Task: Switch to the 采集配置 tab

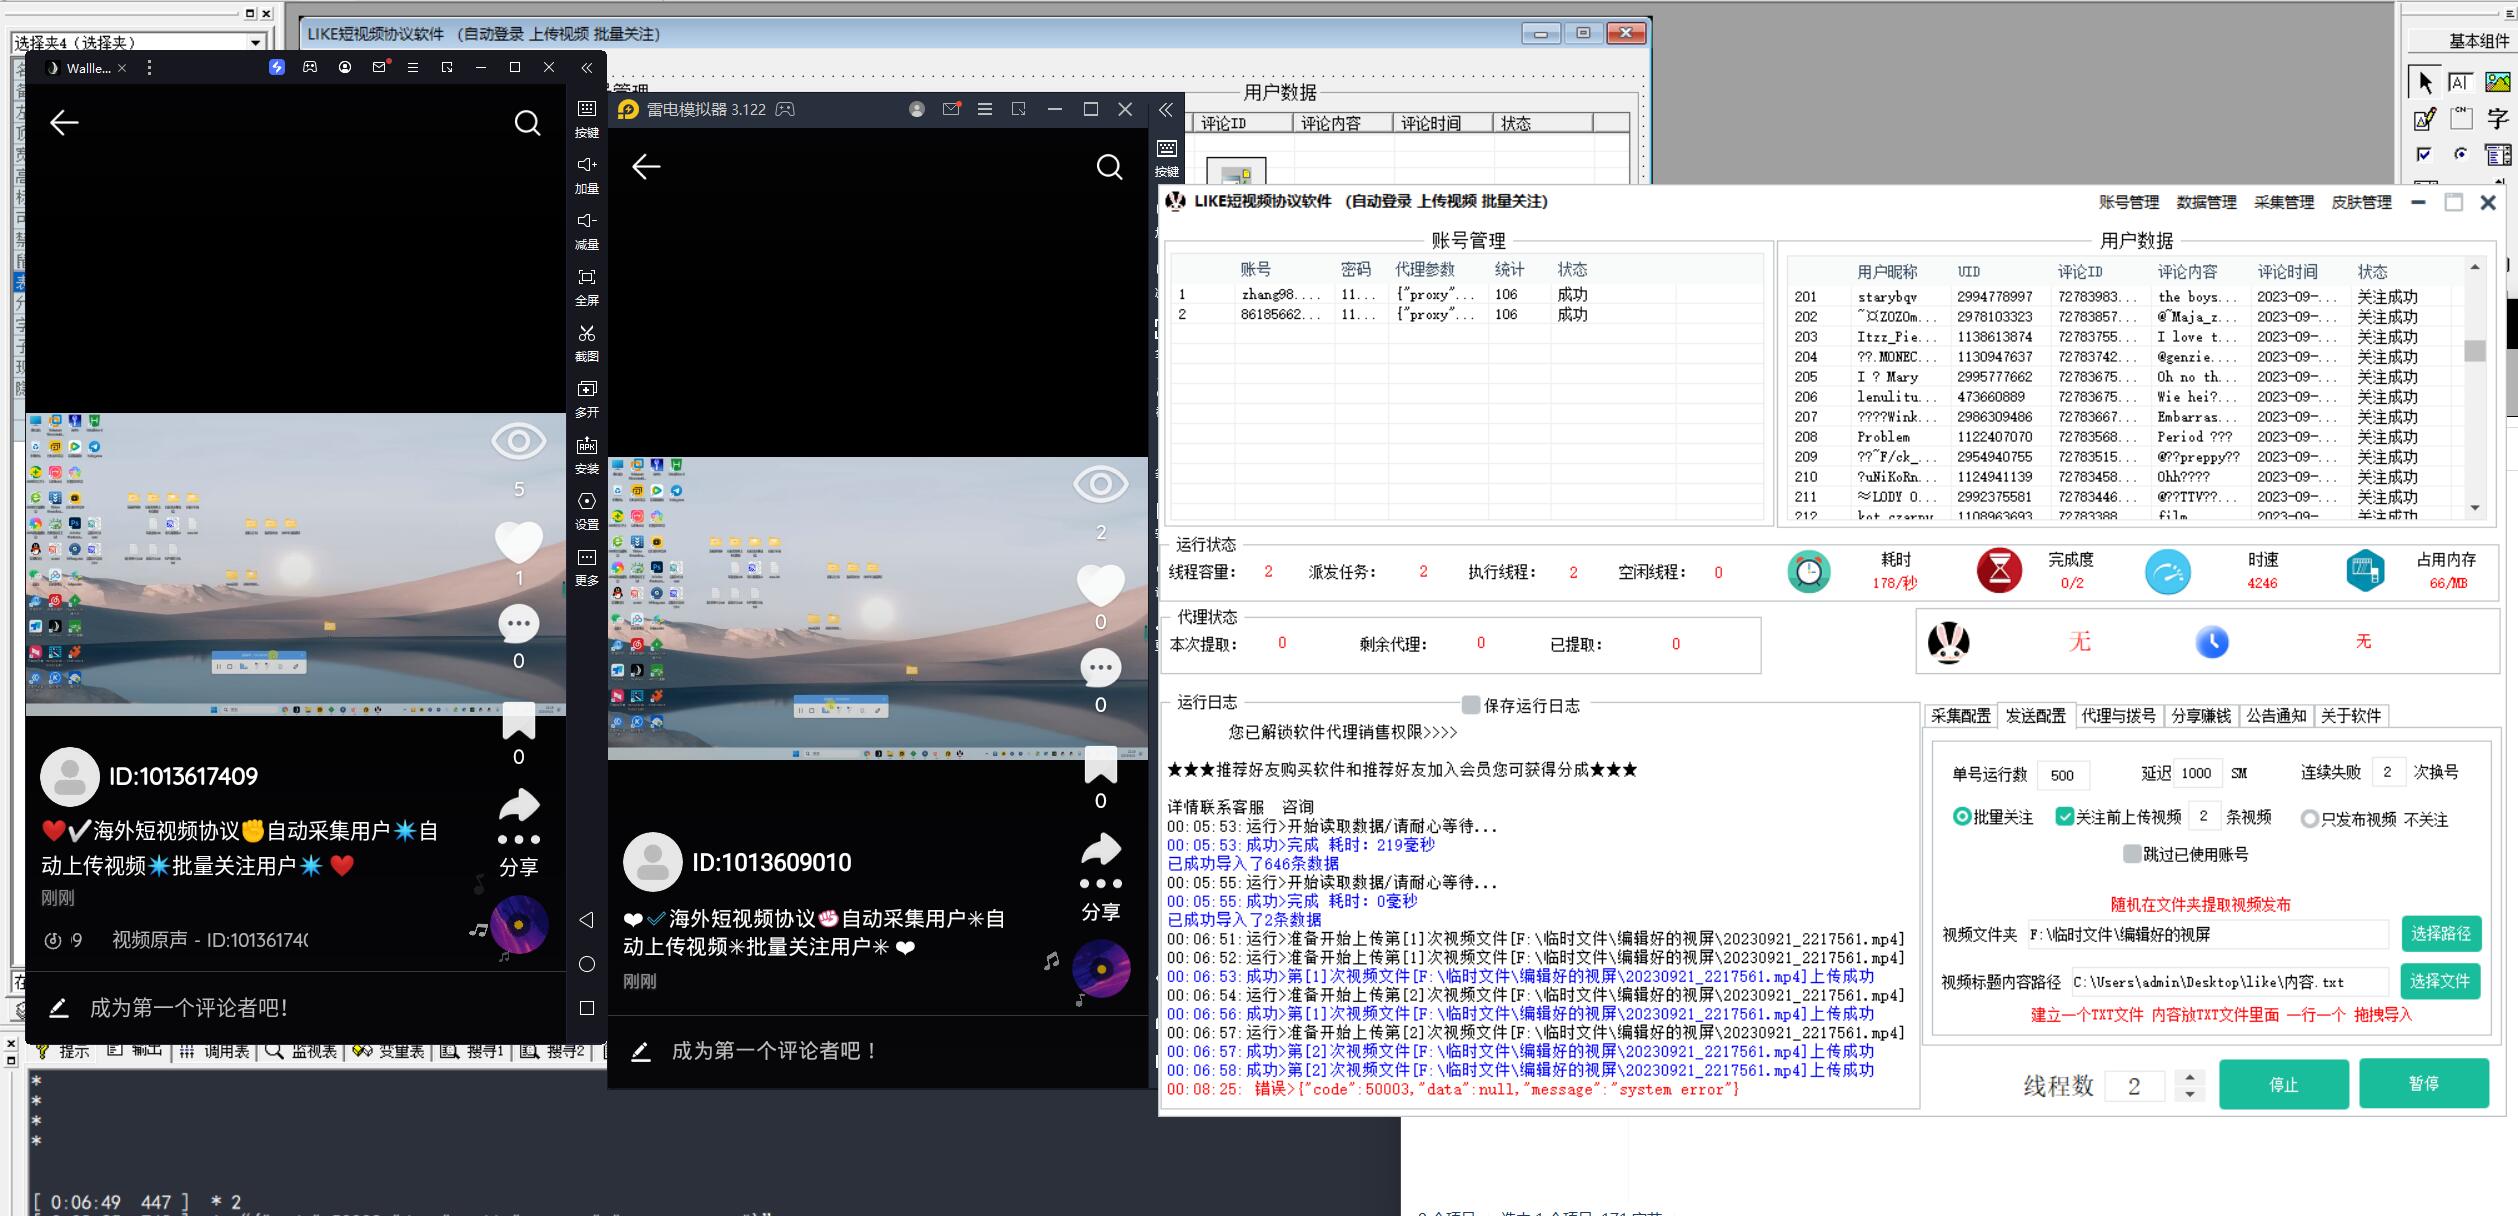Action: pyautogui.click(x=1960, y=716)
